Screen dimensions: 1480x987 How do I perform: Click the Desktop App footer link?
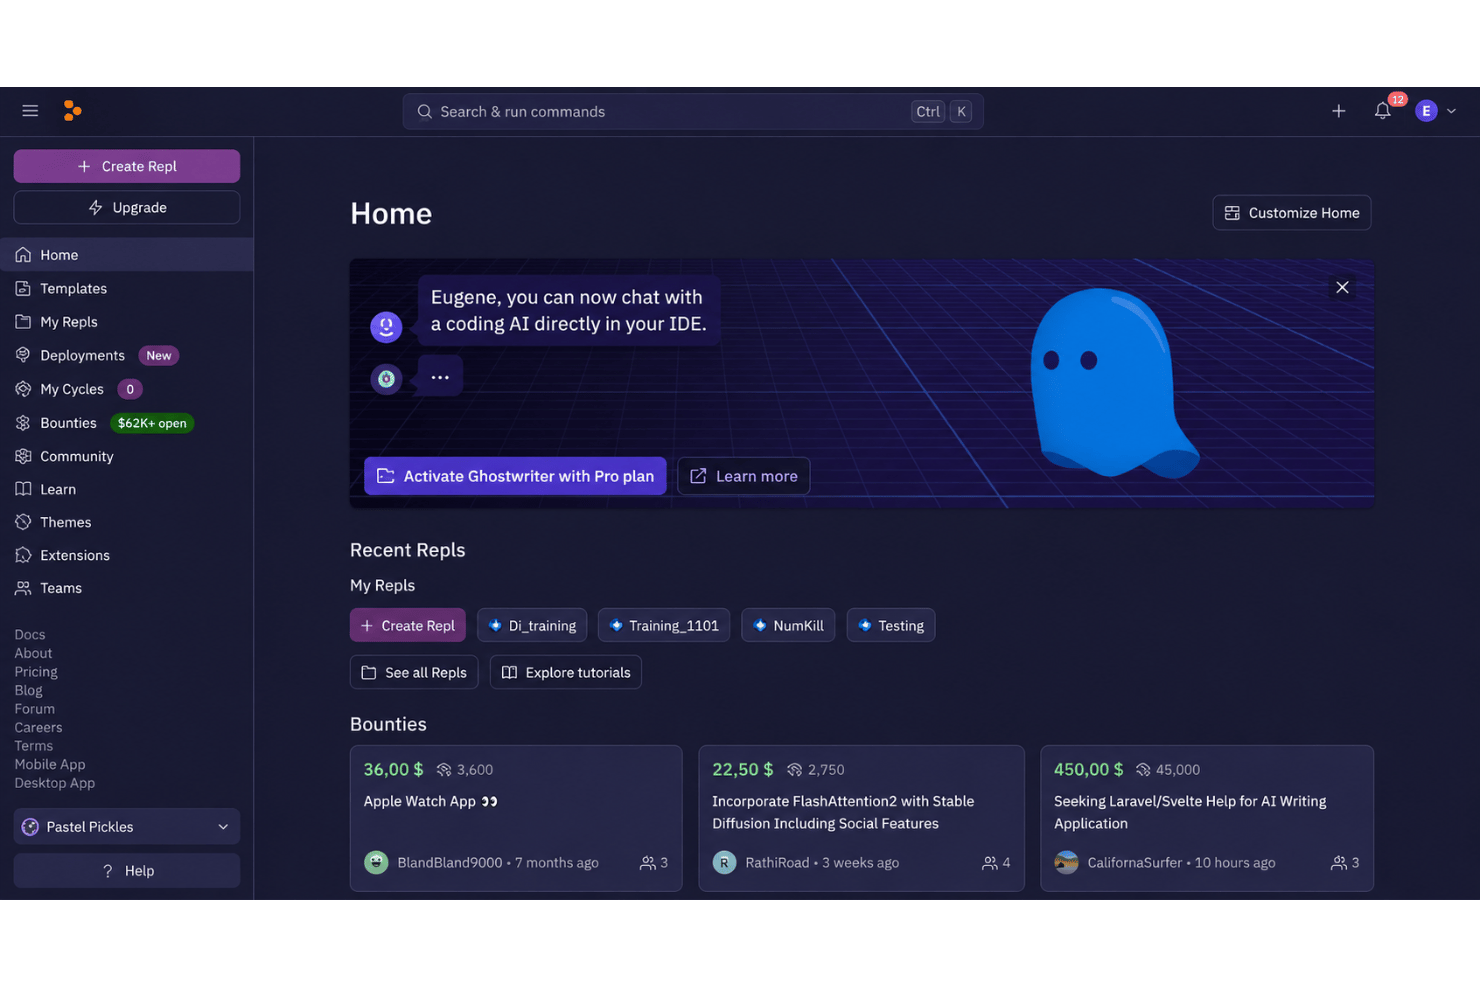click(x=55, y=783)
